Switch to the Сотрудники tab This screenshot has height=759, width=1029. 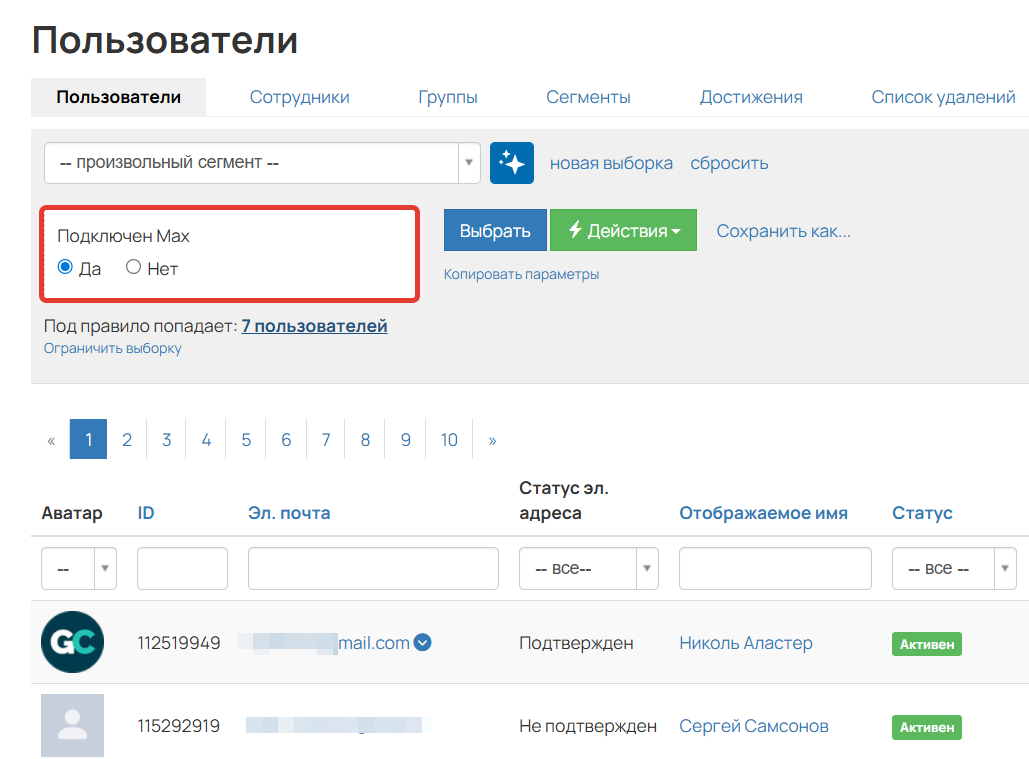click(x=299, y=97)
